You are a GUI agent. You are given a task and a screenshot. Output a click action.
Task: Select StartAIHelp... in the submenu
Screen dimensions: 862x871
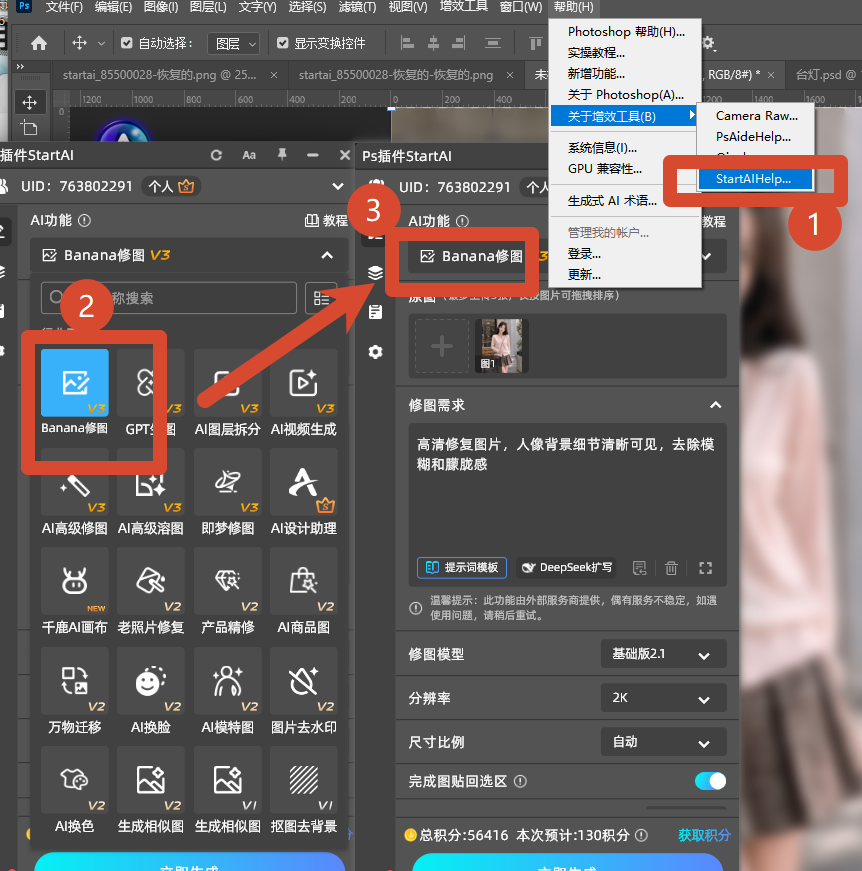pos(754,179)
